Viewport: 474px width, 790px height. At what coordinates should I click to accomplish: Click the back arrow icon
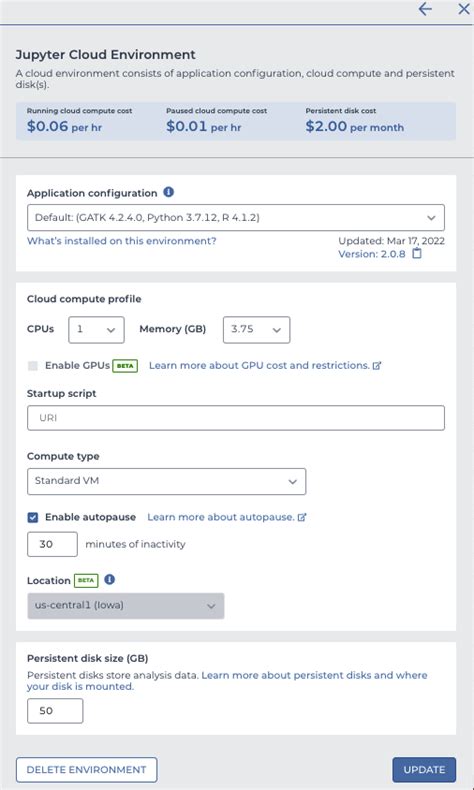click(x=425, y=9)
